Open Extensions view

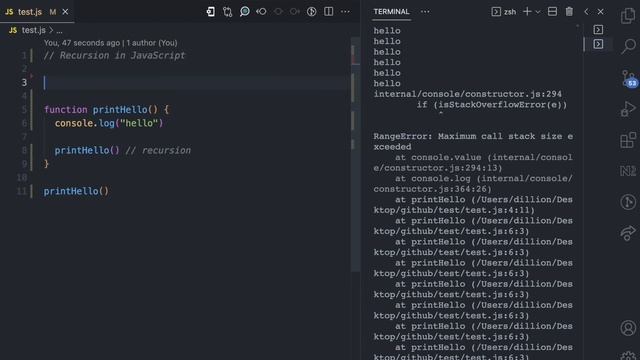click(628, 140)
